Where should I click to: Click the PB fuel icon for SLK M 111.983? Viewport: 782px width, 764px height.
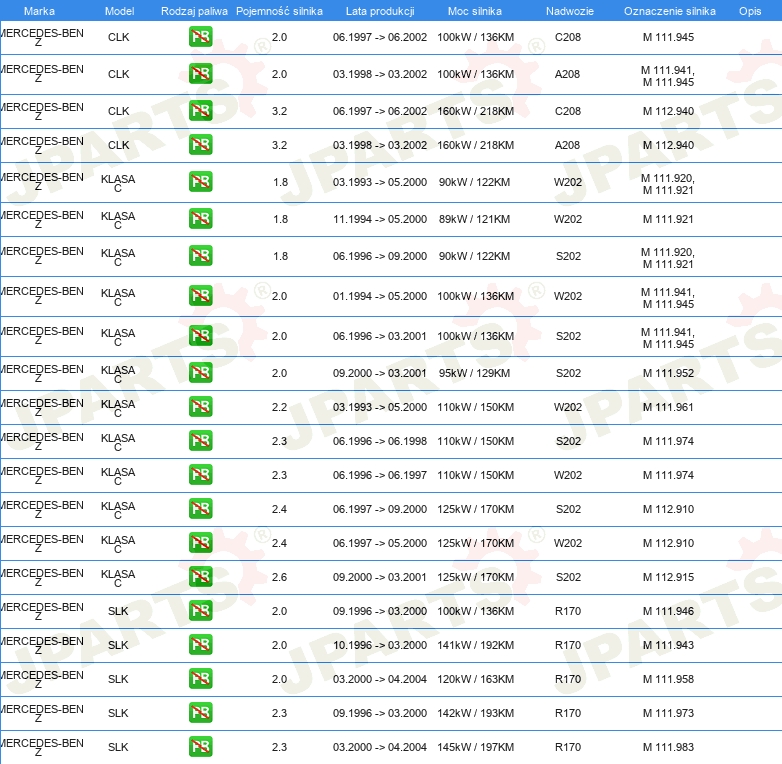click(x=200, y=747)
